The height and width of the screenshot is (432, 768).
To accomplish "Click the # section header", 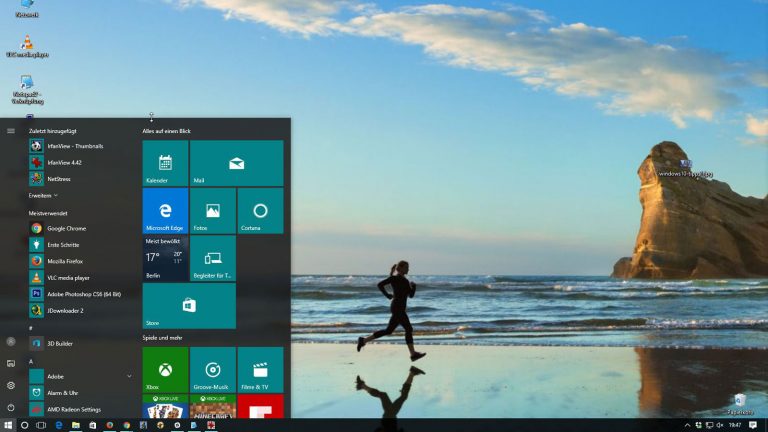I will tap(31, 328).
